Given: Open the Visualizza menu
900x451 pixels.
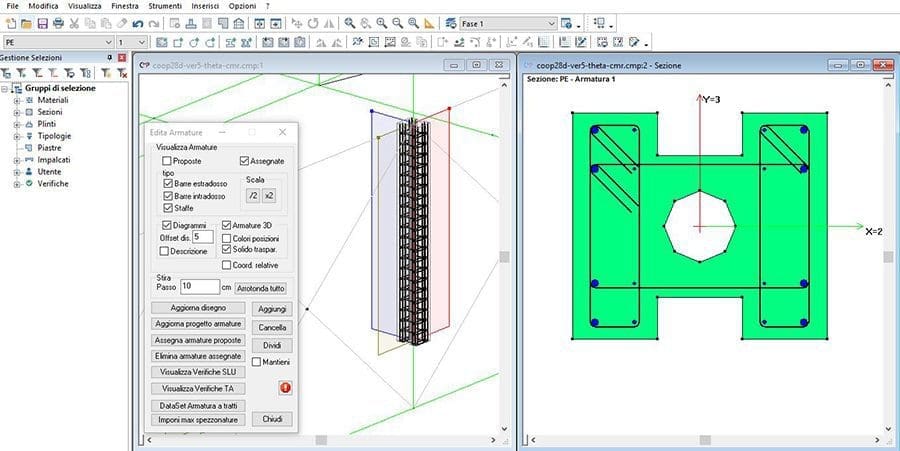Looking at the screenshot, I should (x=84, y=6).
